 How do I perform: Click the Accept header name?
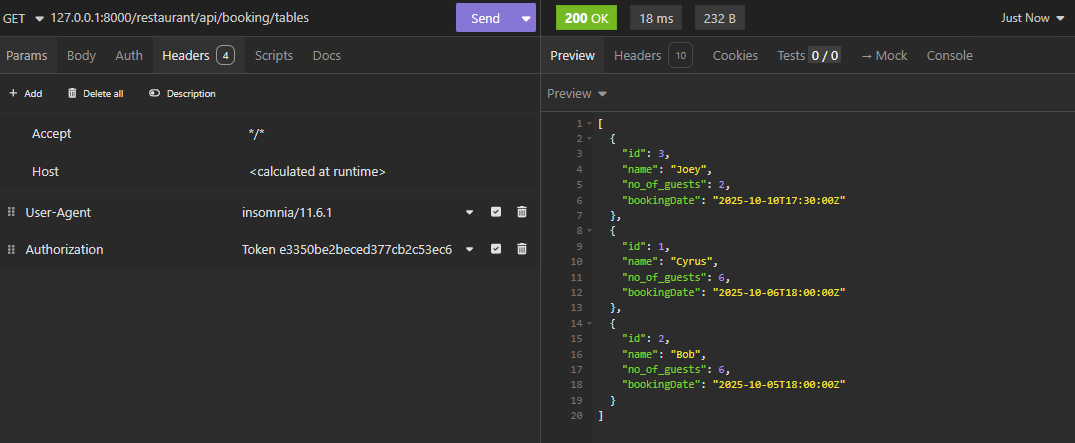tap(51, 134)
